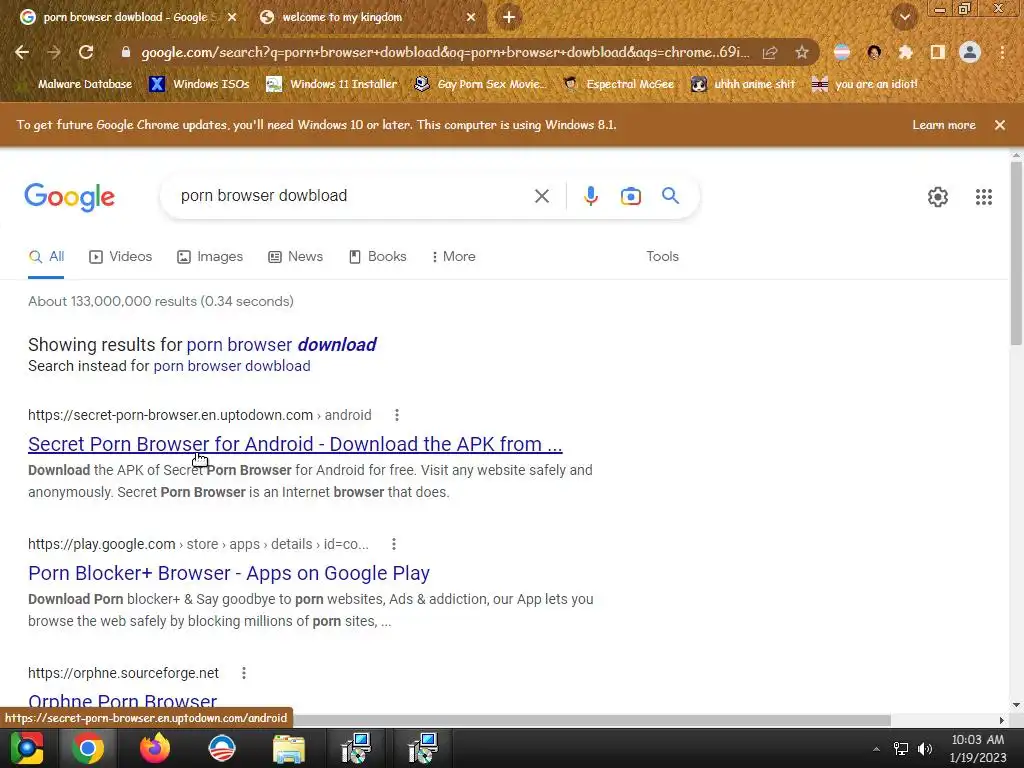
Task: Click the vertical page scrollbar thumb
Action: (x=1016, y=253)
